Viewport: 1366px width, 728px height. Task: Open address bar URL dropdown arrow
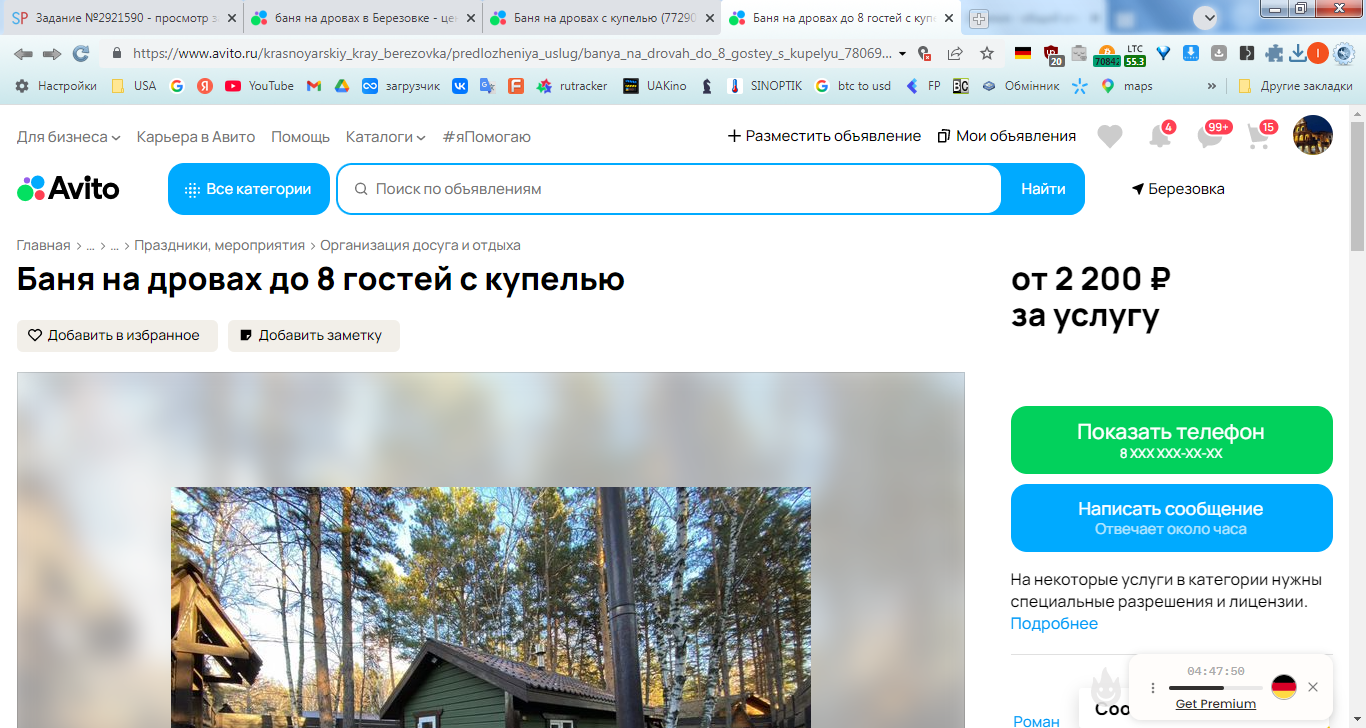[x=902, y=54]
